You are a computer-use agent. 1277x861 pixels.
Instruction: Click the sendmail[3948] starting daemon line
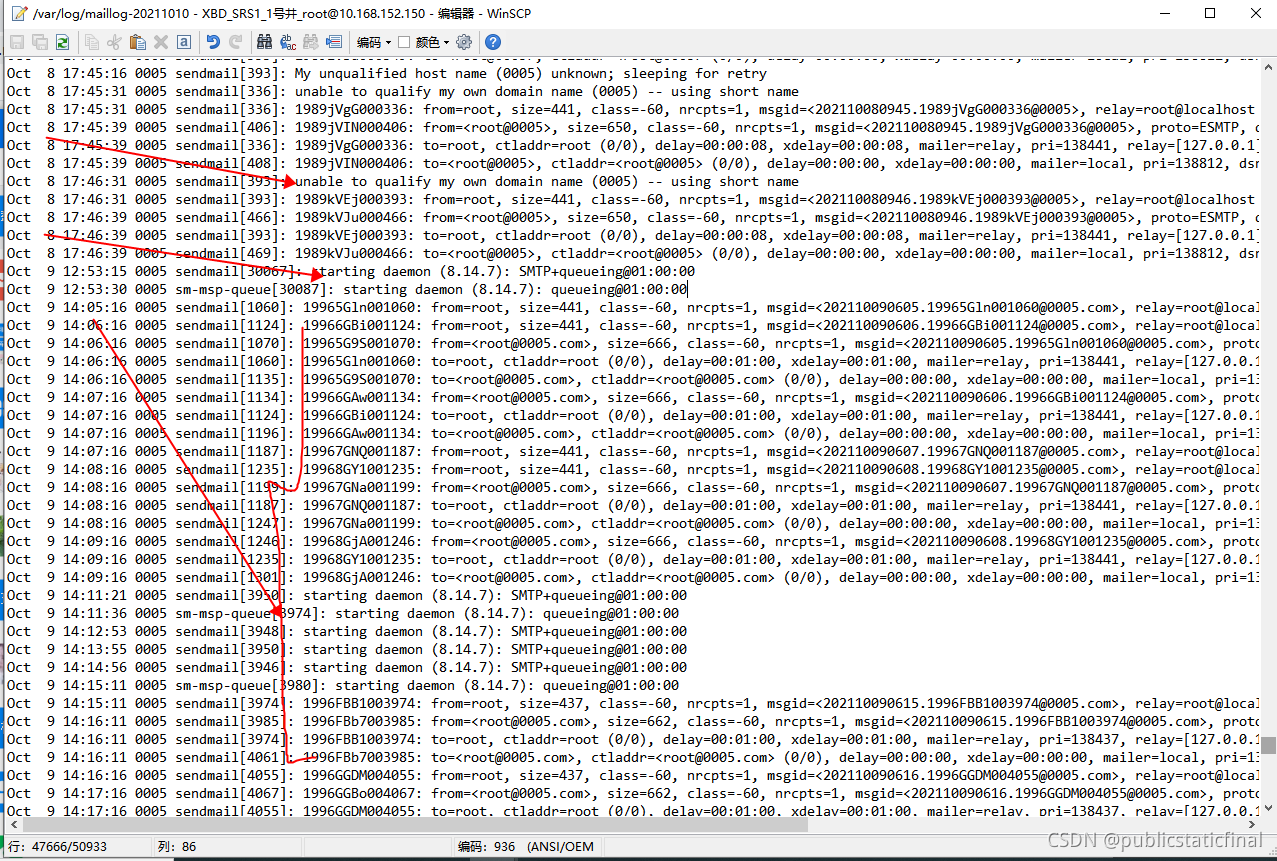[346, 631]
